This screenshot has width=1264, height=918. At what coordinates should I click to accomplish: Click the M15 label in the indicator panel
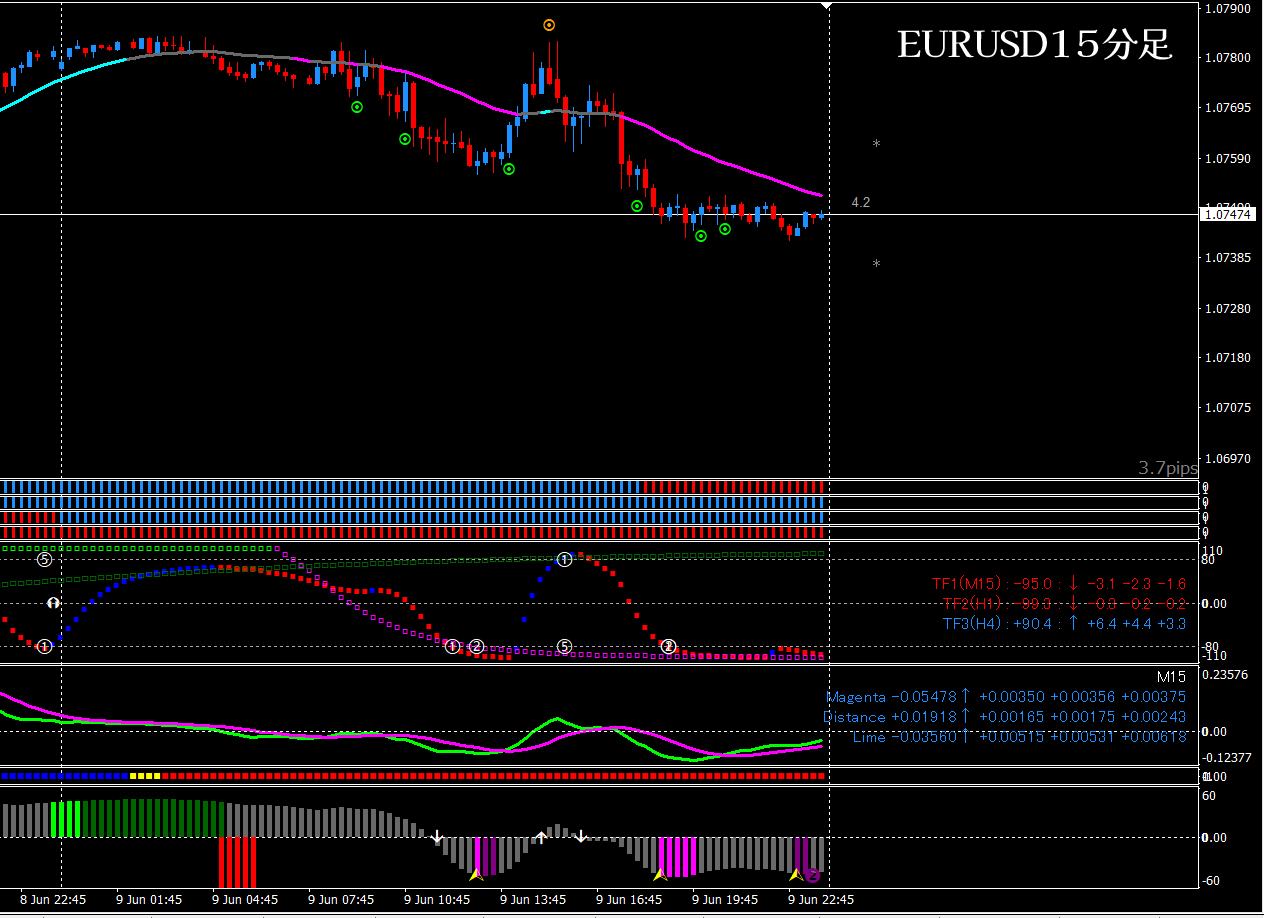point(1171,677)
